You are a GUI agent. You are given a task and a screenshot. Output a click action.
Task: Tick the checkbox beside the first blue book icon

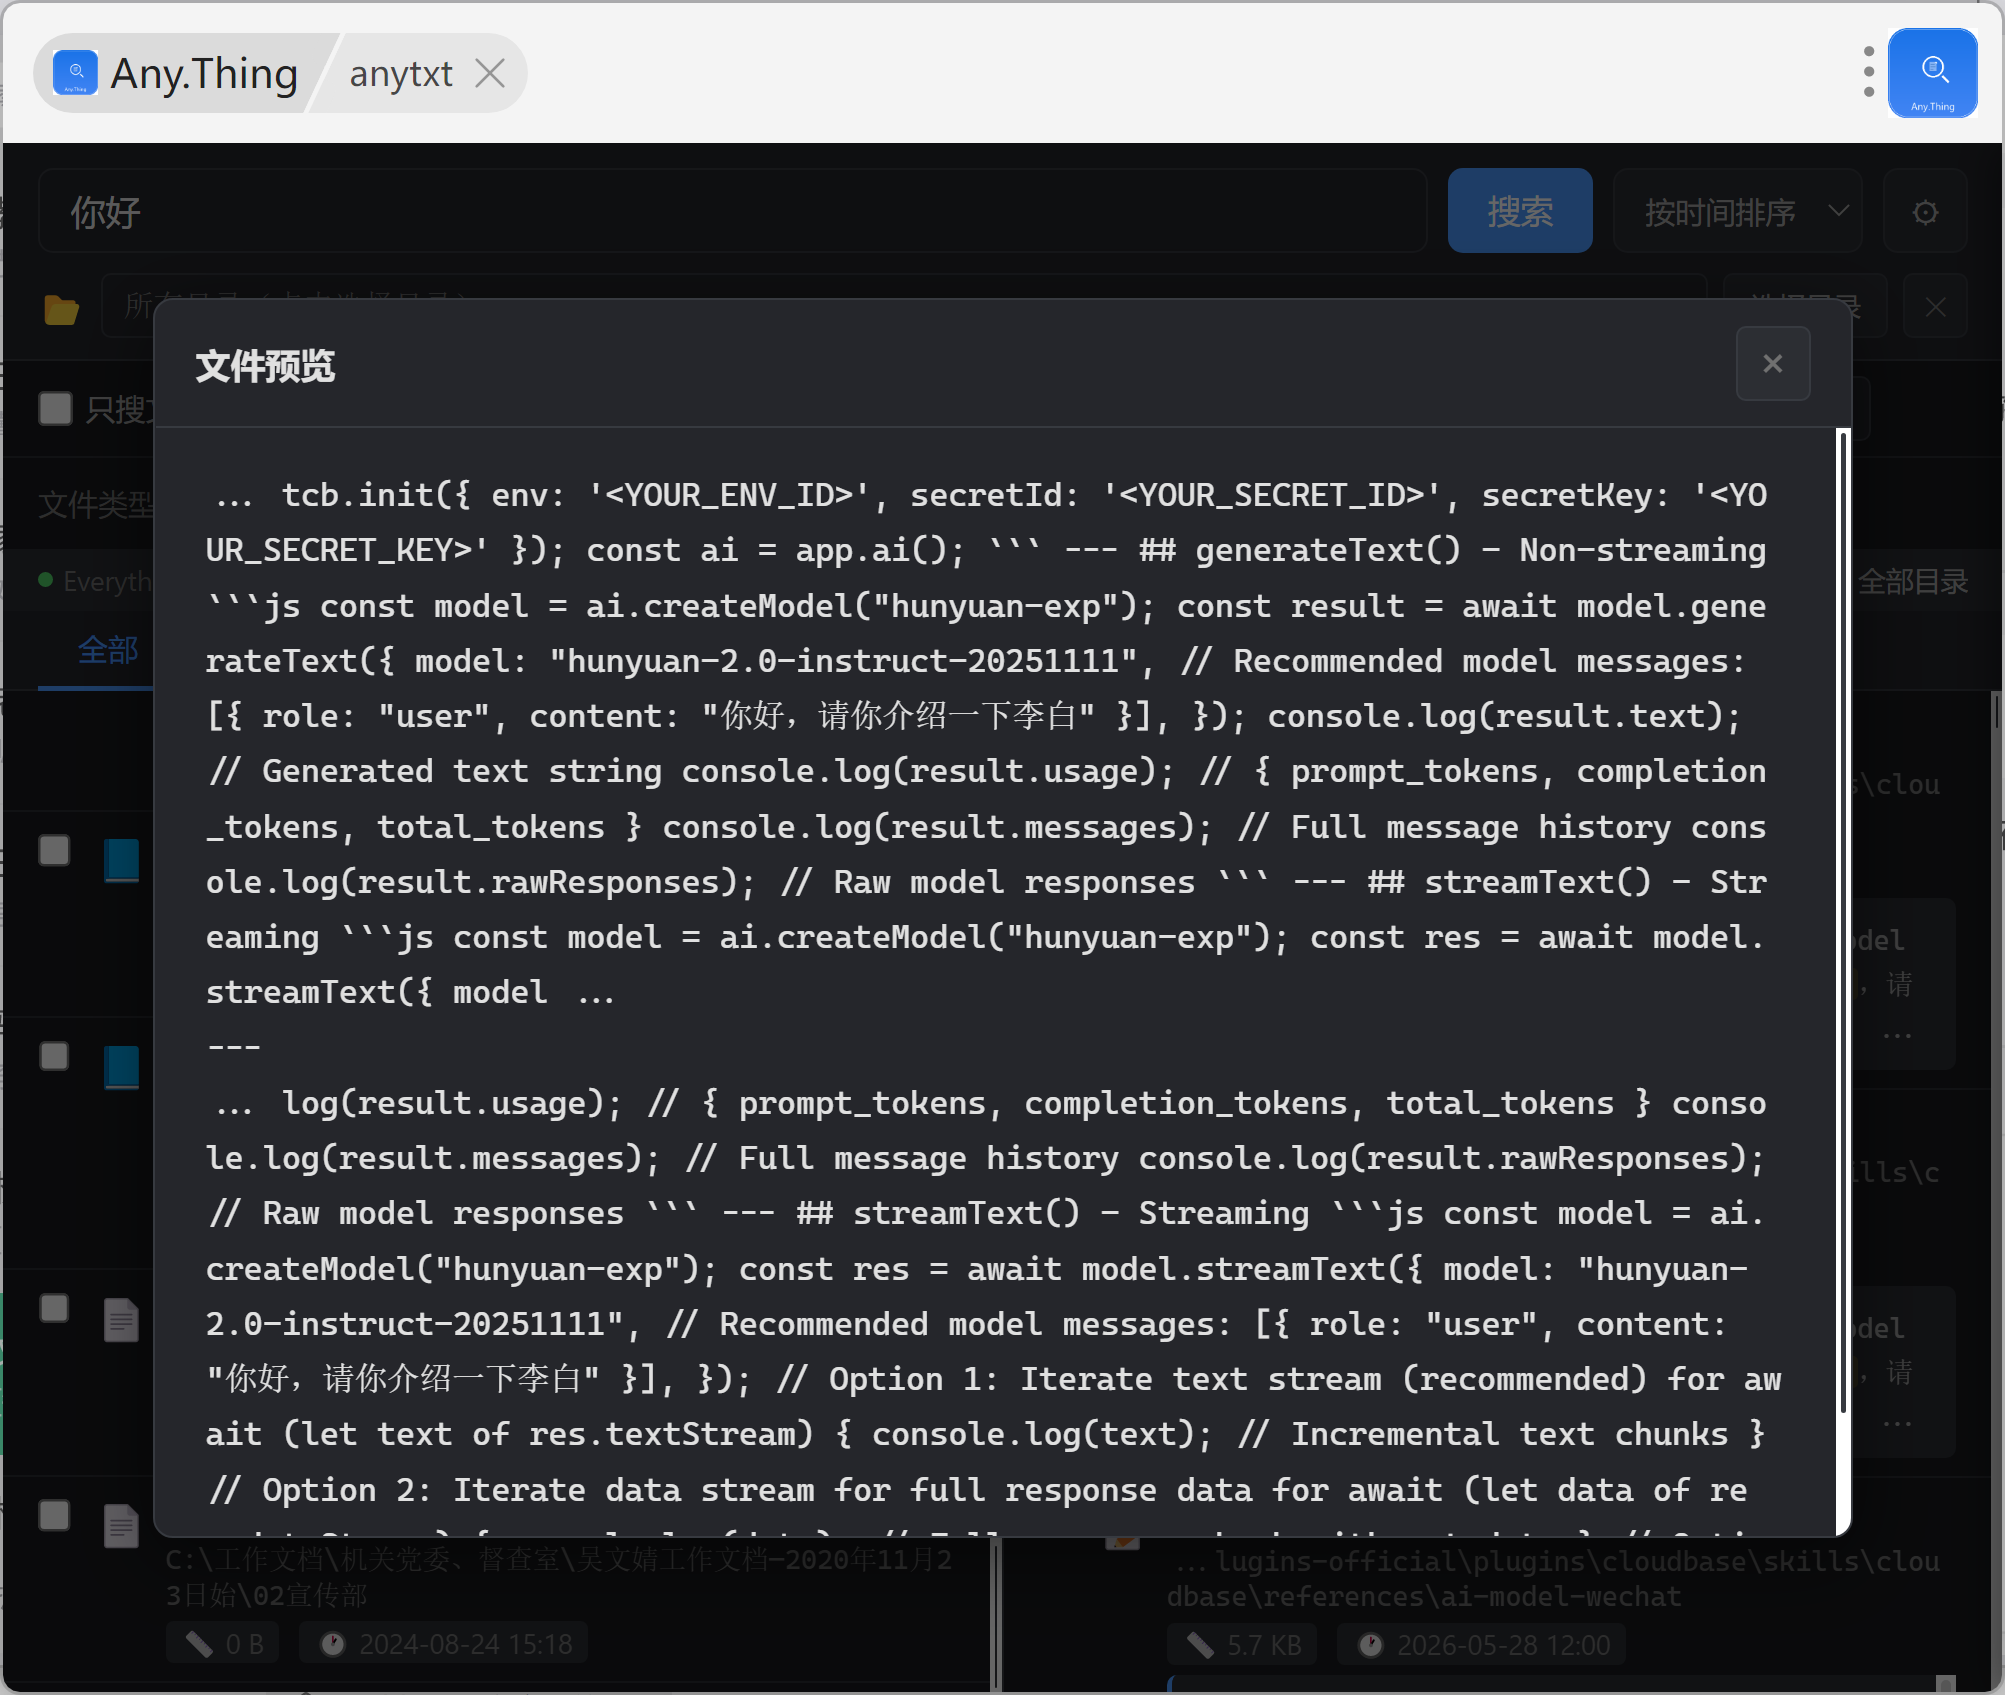pyautogui.click(x=54, y=851)
